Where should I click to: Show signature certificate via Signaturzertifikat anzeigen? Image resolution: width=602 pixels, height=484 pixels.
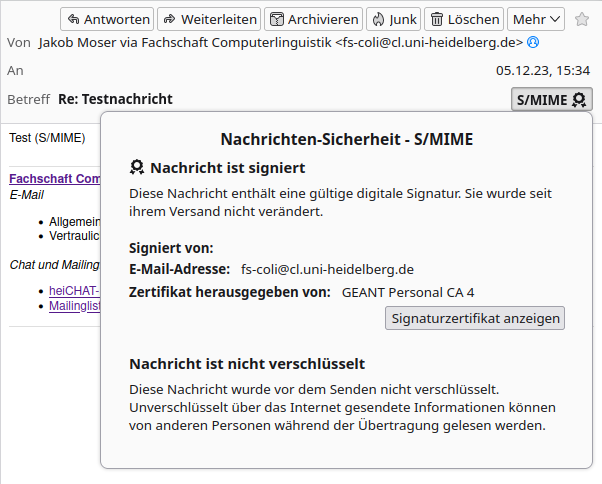point(475,318)
